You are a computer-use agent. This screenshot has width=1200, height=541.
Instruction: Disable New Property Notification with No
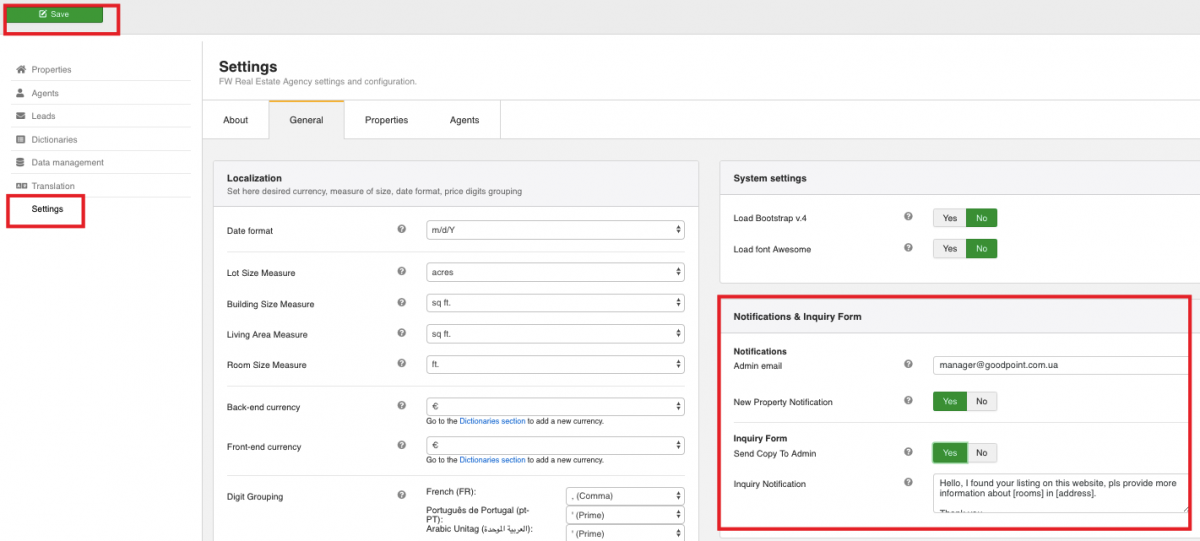pyautogui.click(x=981, y=402)
